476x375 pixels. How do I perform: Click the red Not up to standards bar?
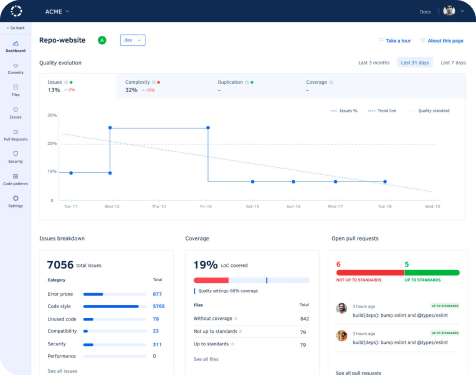370,273
